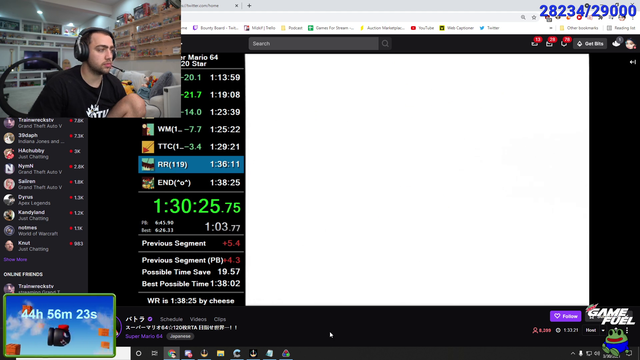The width and height of the screenshot is (640, 360).
Task: Open the Videos tab of the channel
Action: (x=198, y=319)
